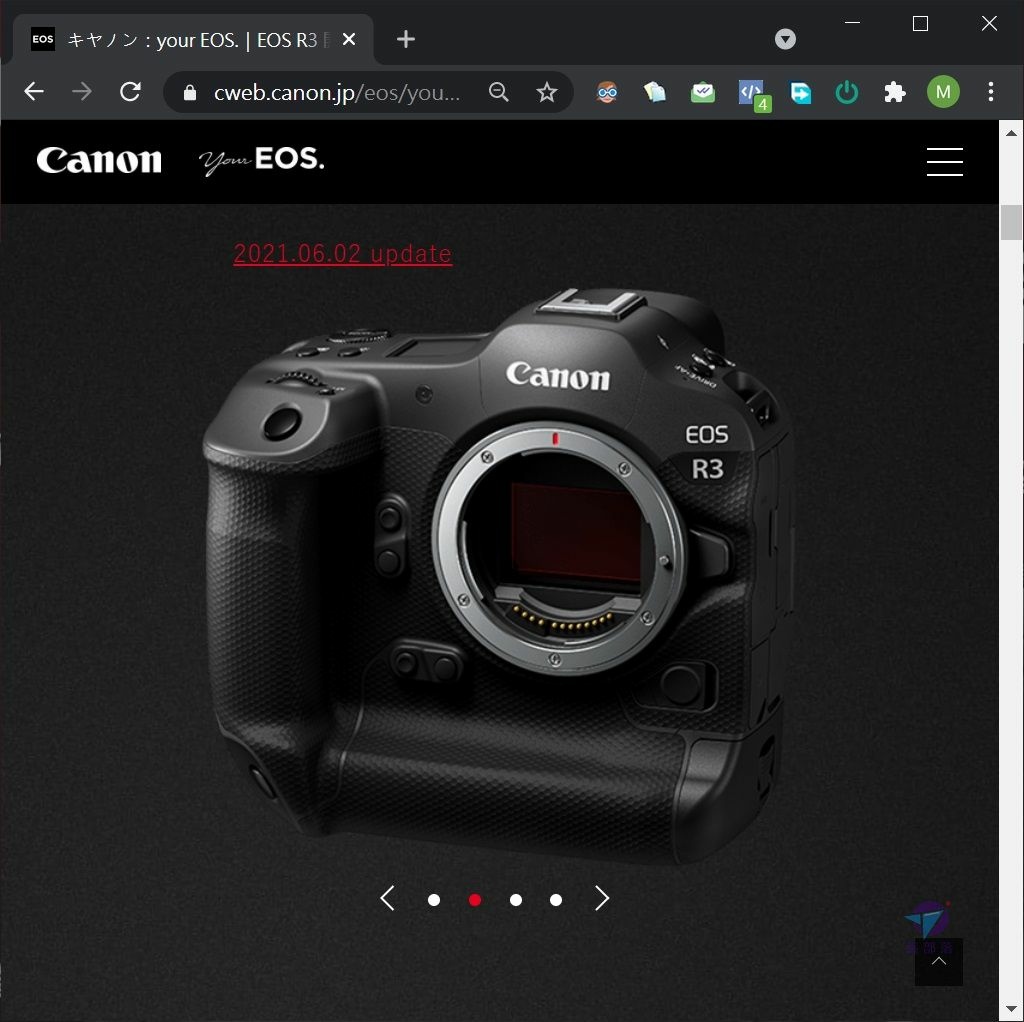Bookmark this page with the star
The width and height of the screenshot is (1024, 1022).
pyautogui.click(x=547, y=92)
